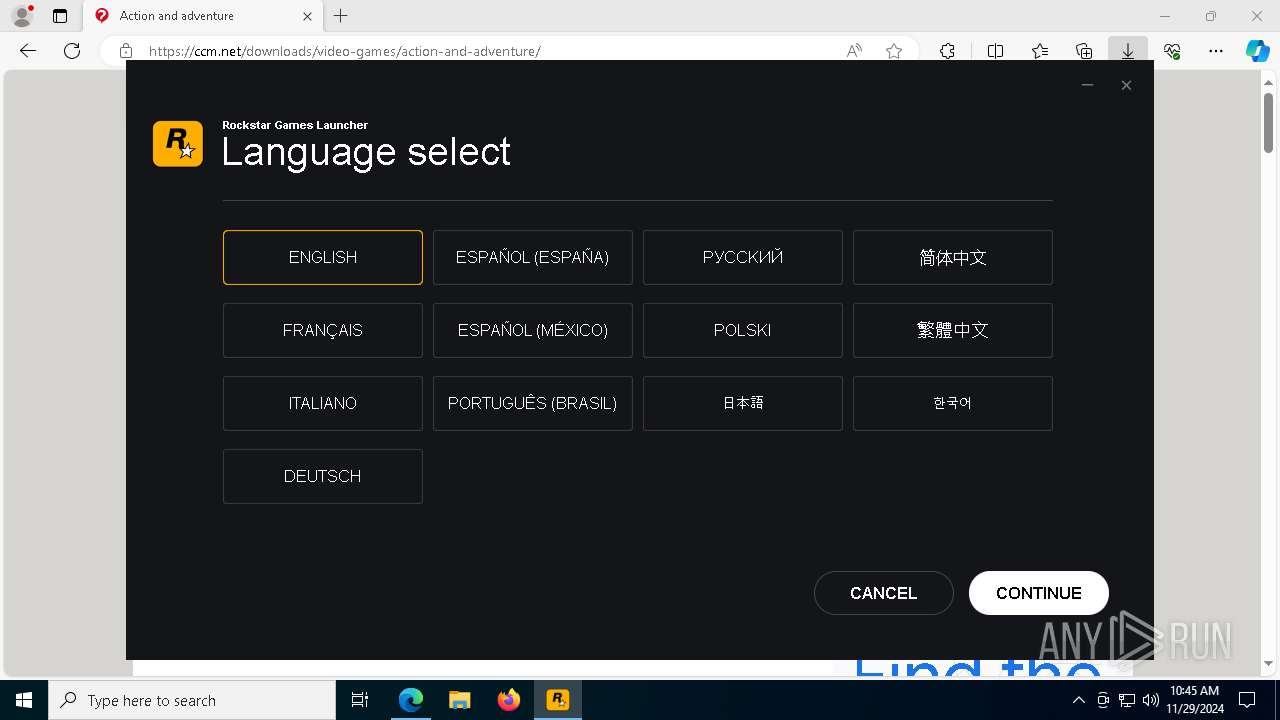Open Firefox from the taskbar
Viewport: 1280px width, 720px height.
[509, 700]
